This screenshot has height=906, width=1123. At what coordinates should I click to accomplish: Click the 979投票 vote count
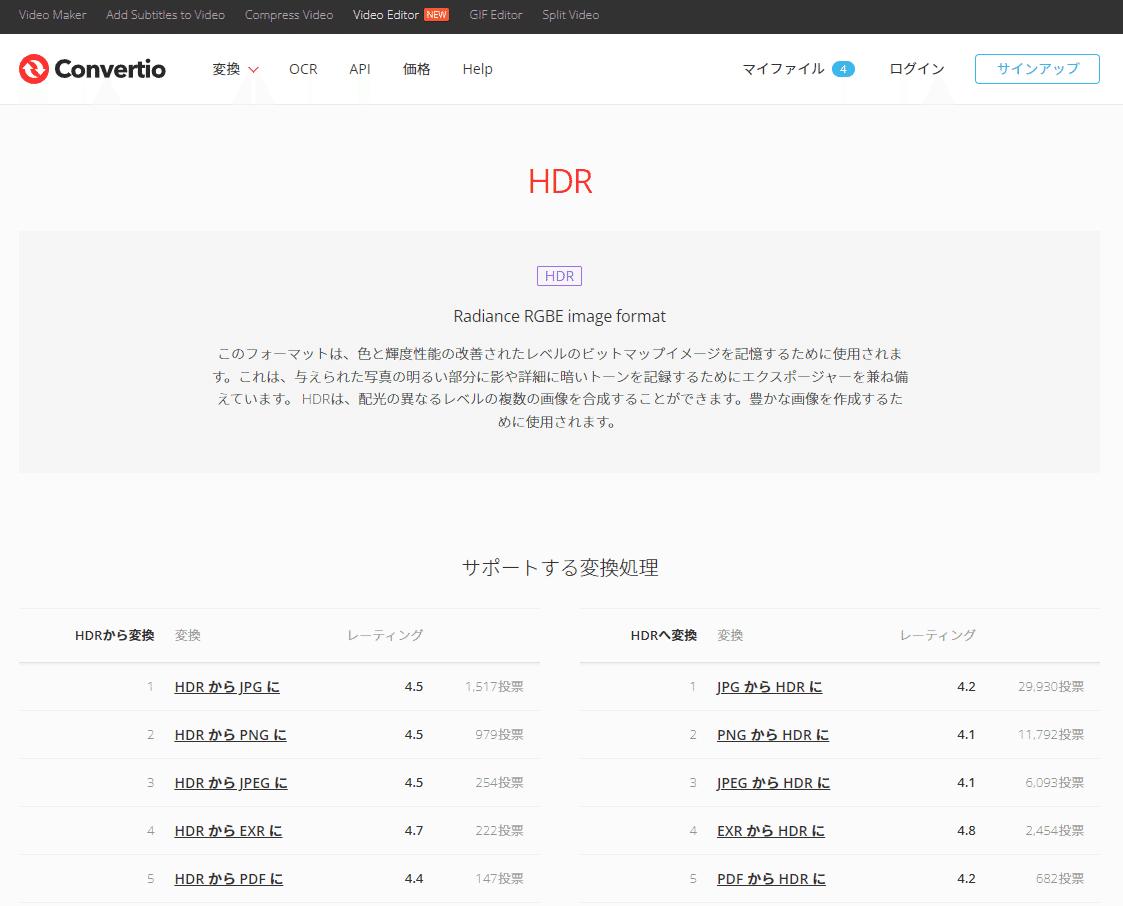click(499, 735)
